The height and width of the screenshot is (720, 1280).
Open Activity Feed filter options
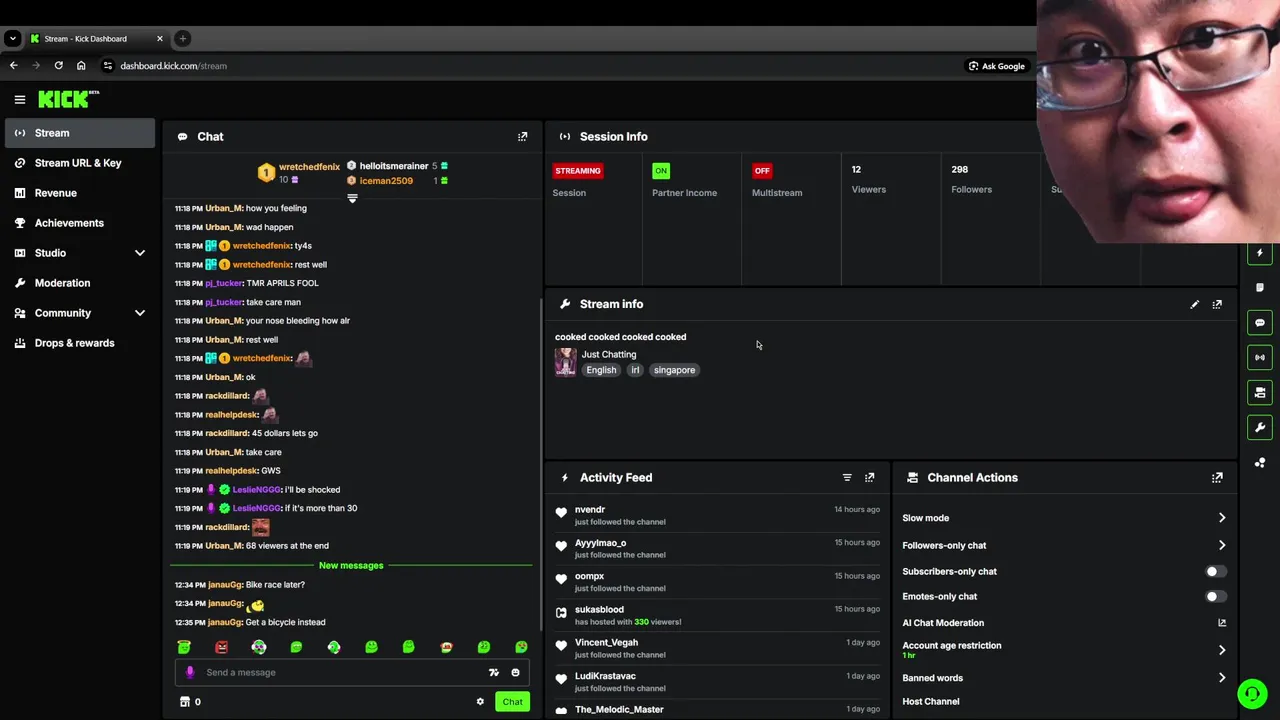pyautogui.click(x=847, y=478)
